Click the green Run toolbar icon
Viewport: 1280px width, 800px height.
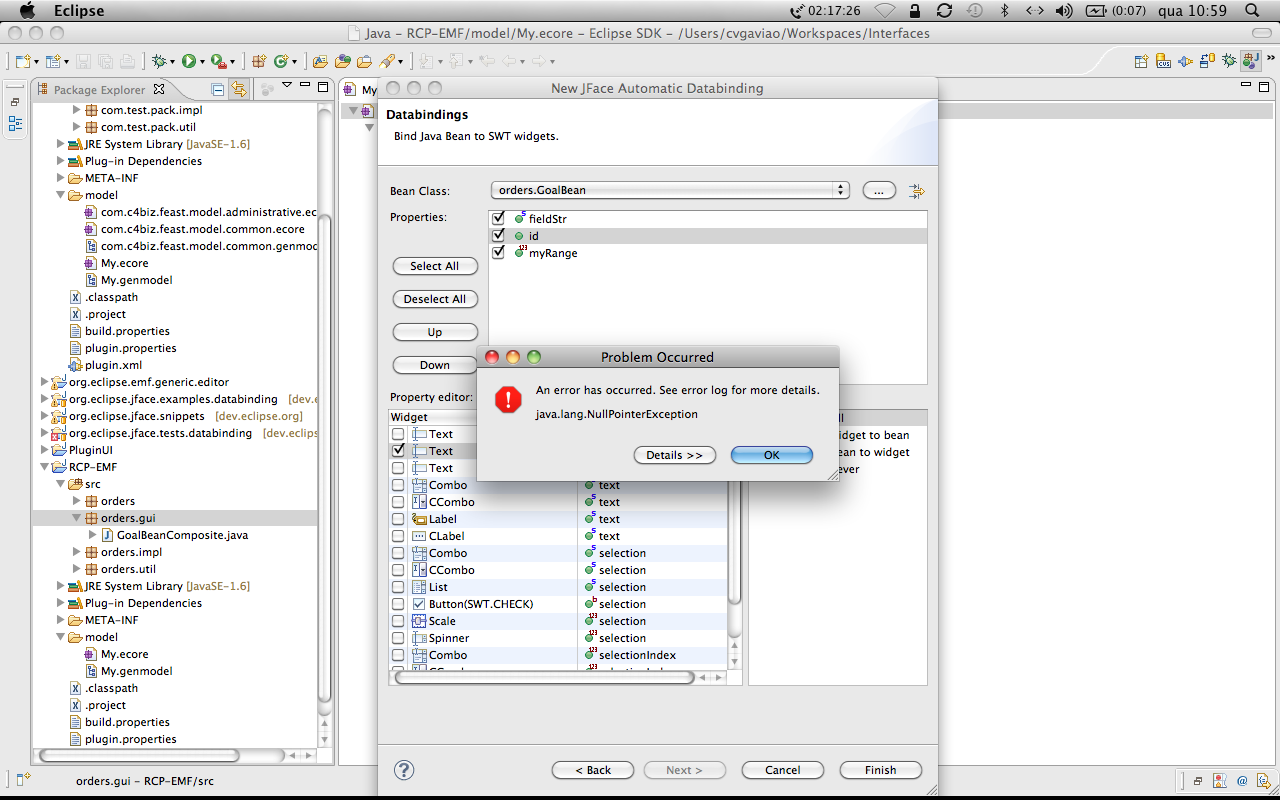[187, 61]
